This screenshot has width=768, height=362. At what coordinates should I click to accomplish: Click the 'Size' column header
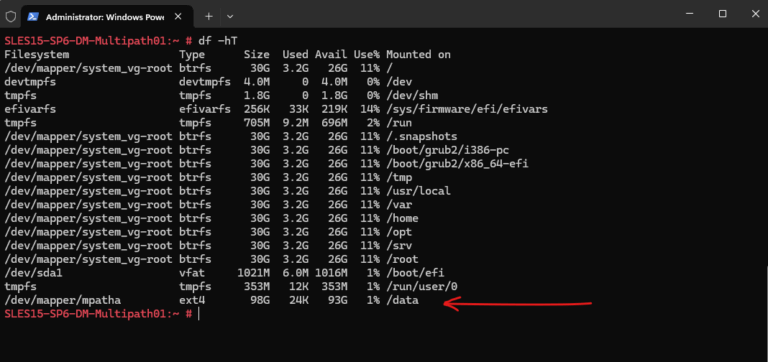click(x=257, y=54)
